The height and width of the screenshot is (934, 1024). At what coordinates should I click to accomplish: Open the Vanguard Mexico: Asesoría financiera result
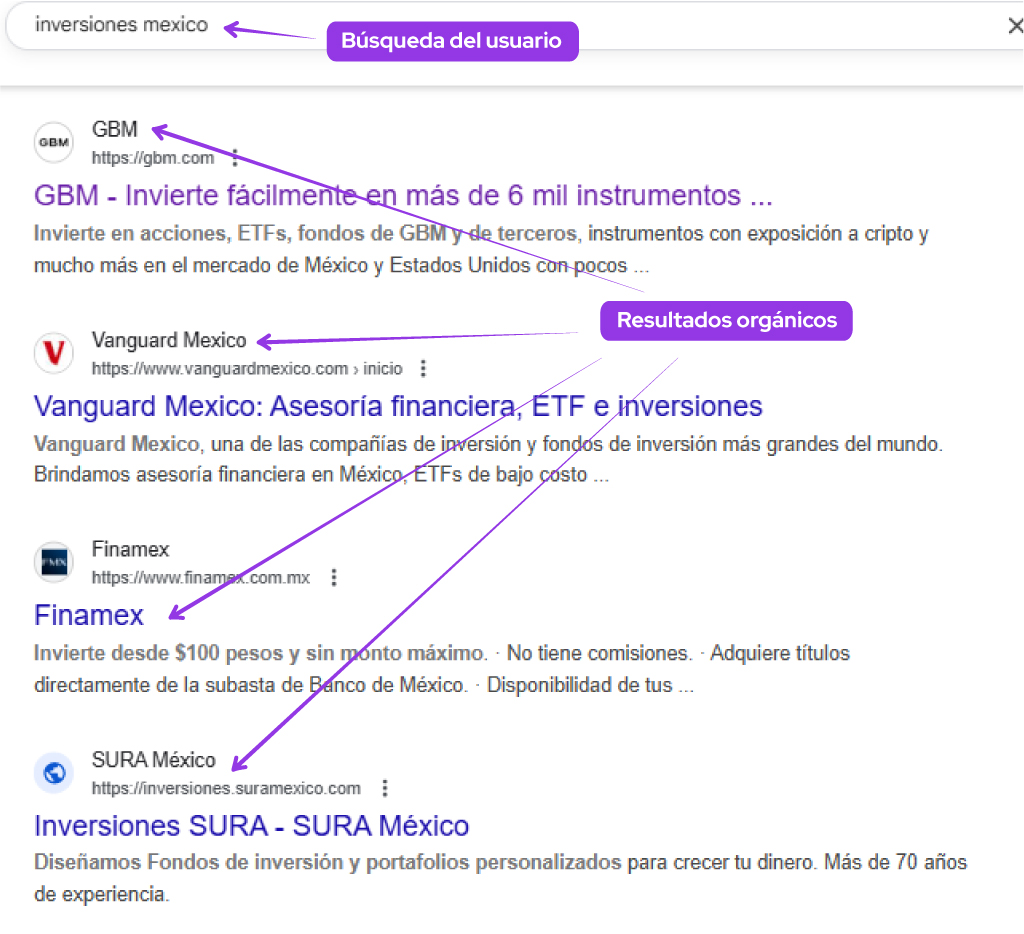[x=398, y=406]
